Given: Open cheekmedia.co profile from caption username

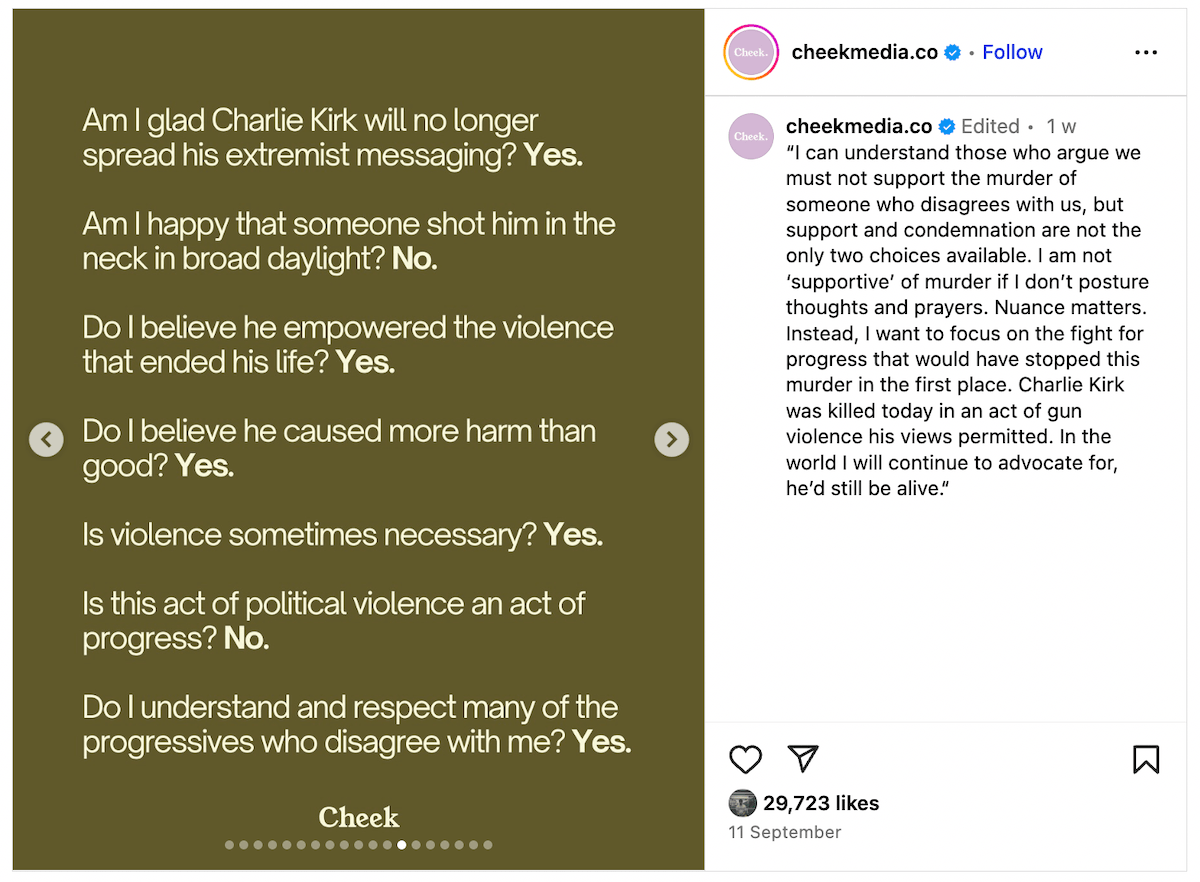Looking at the screenshot, I should pyautogui.click(x=859, y=126).
